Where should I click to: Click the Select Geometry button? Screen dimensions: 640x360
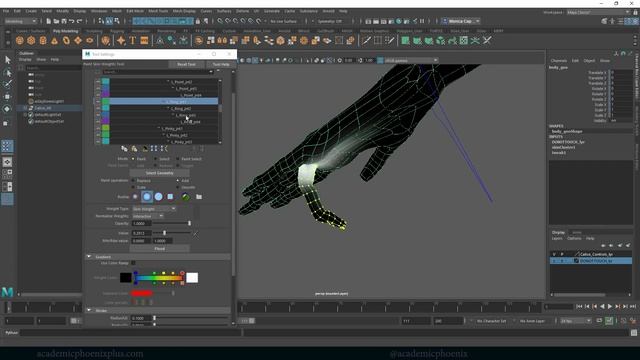click(160, 173)
